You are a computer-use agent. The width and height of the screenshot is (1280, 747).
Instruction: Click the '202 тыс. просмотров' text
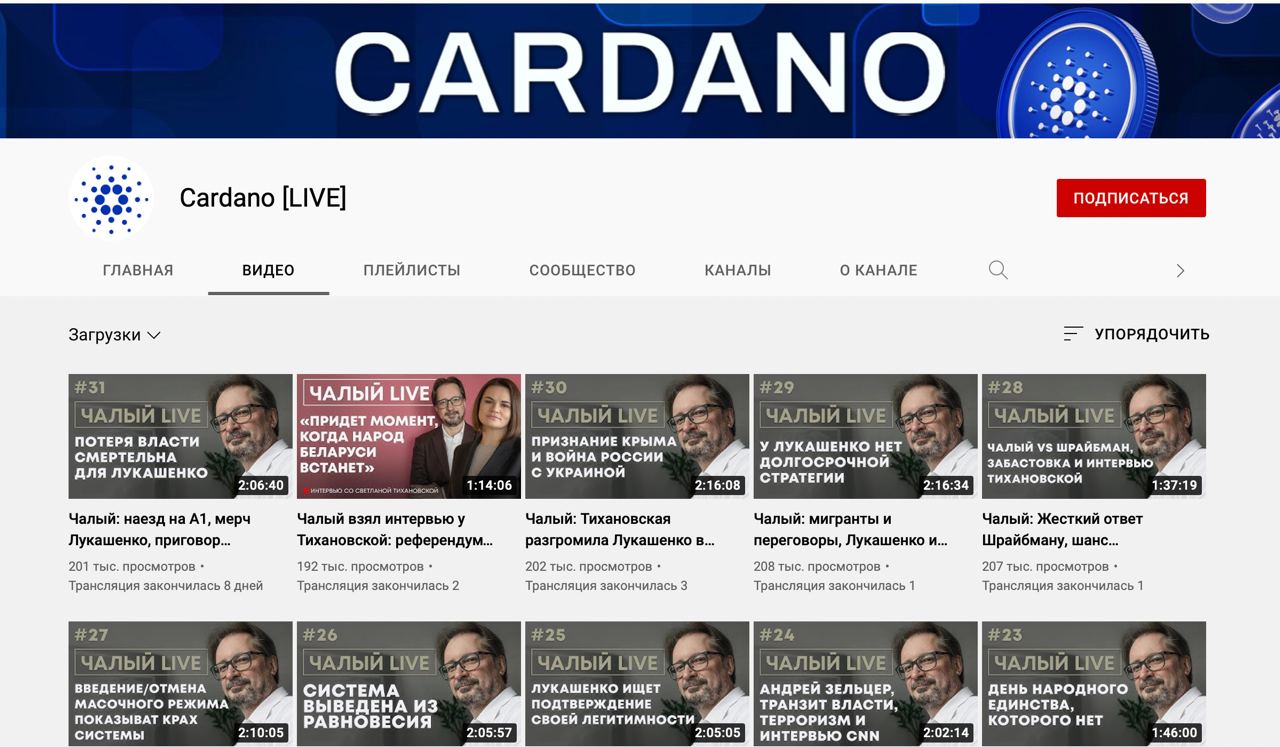(588, 566)
